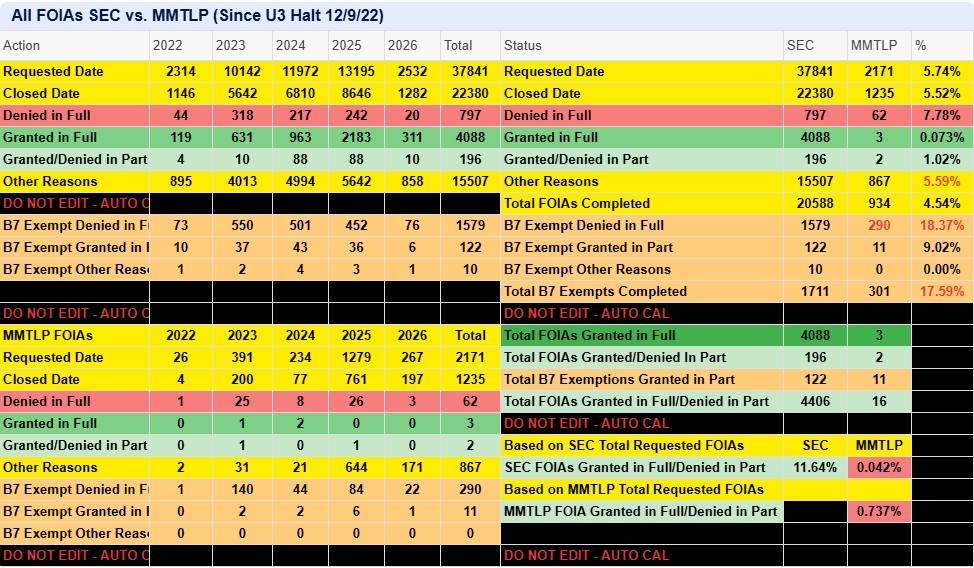Select cell 6810 for Closed Date 2024
974x568 pixels.
[x=300, y=93]
